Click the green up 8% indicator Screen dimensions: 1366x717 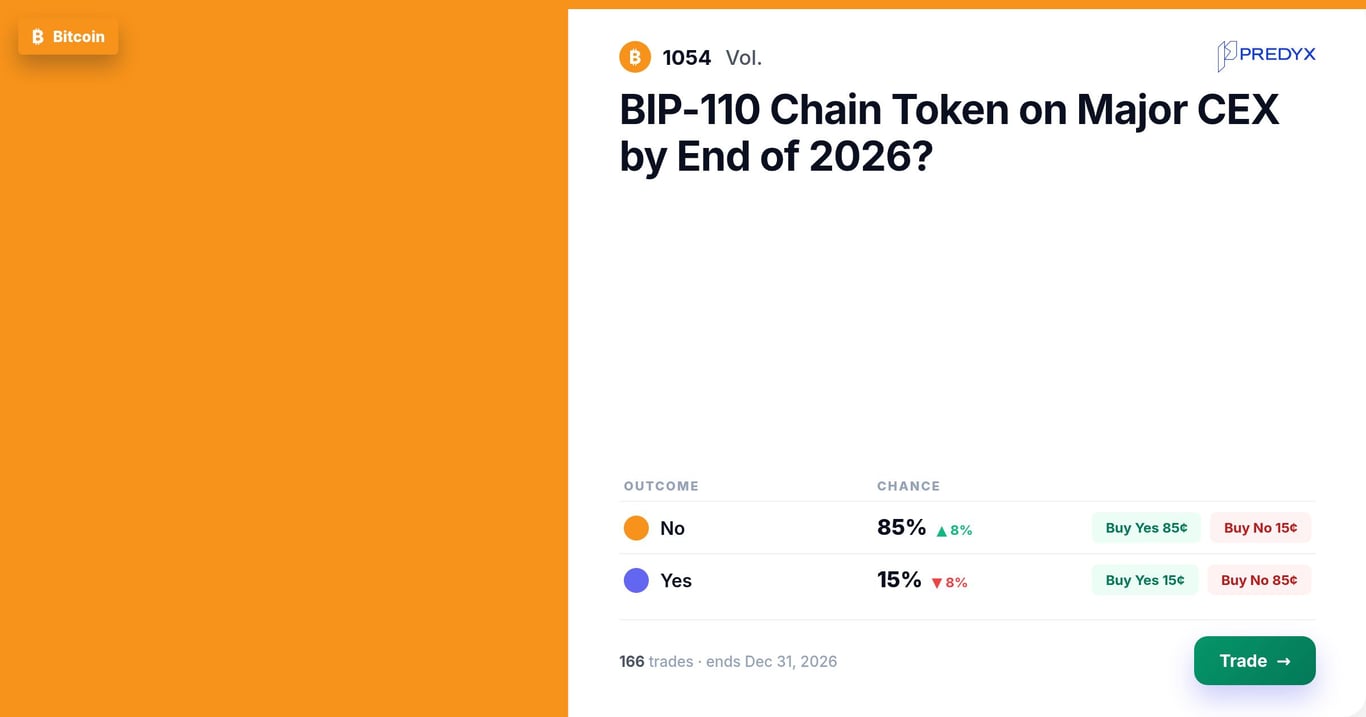click(x=954, y=531)
